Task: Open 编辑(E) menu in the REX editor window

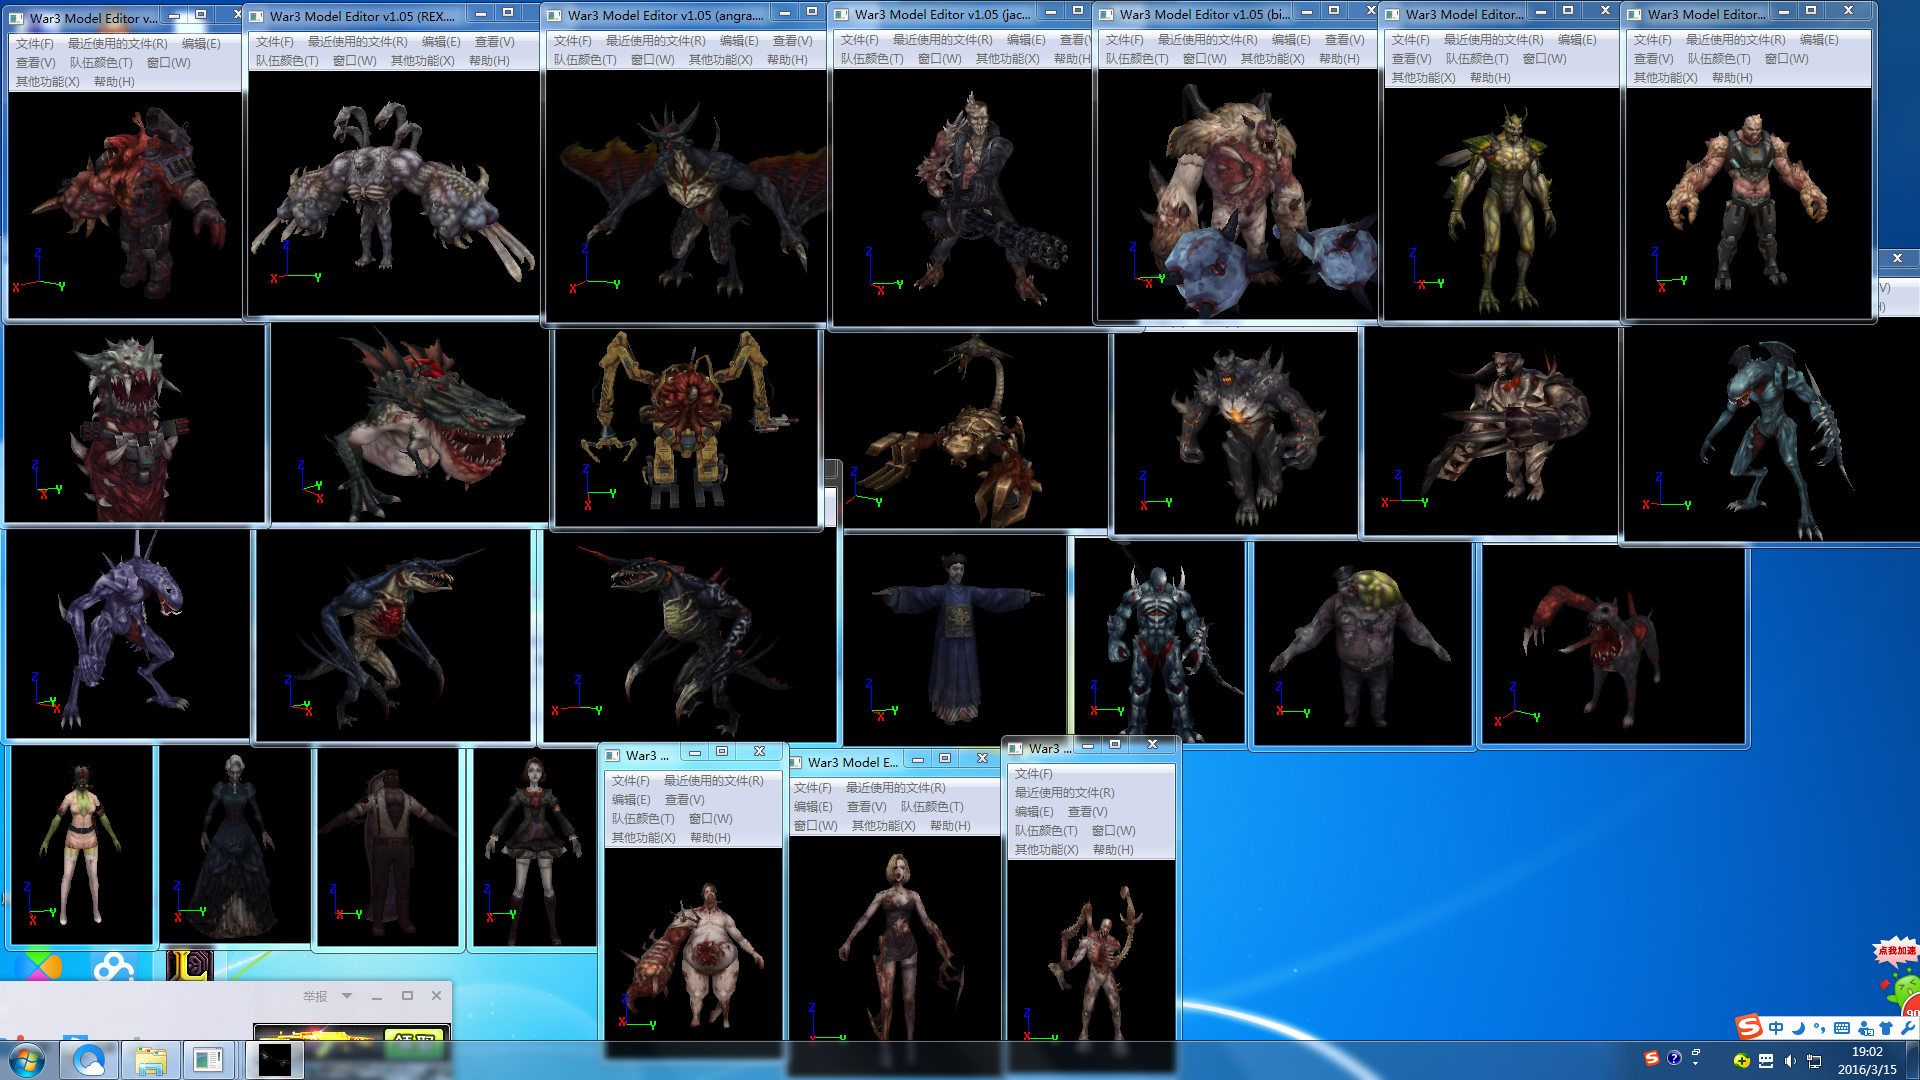Action: (441, 42)
